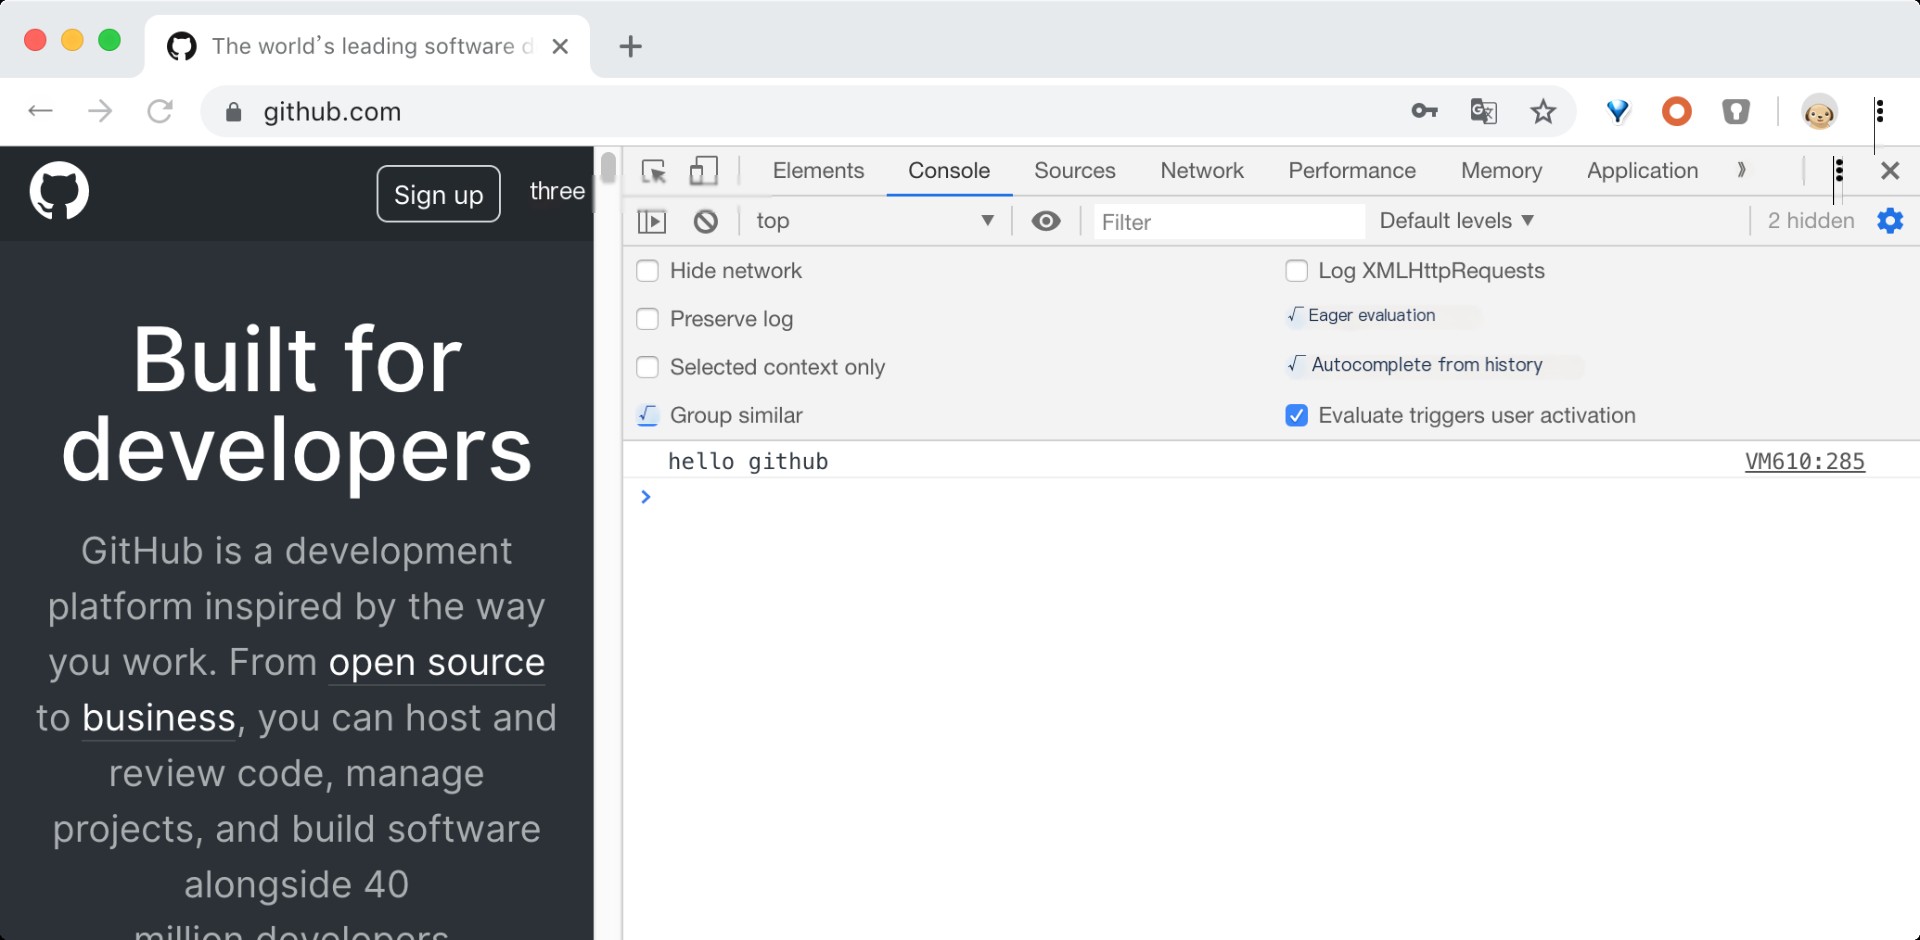Click the password key icon in address bar

click(x=1425, y=111)
